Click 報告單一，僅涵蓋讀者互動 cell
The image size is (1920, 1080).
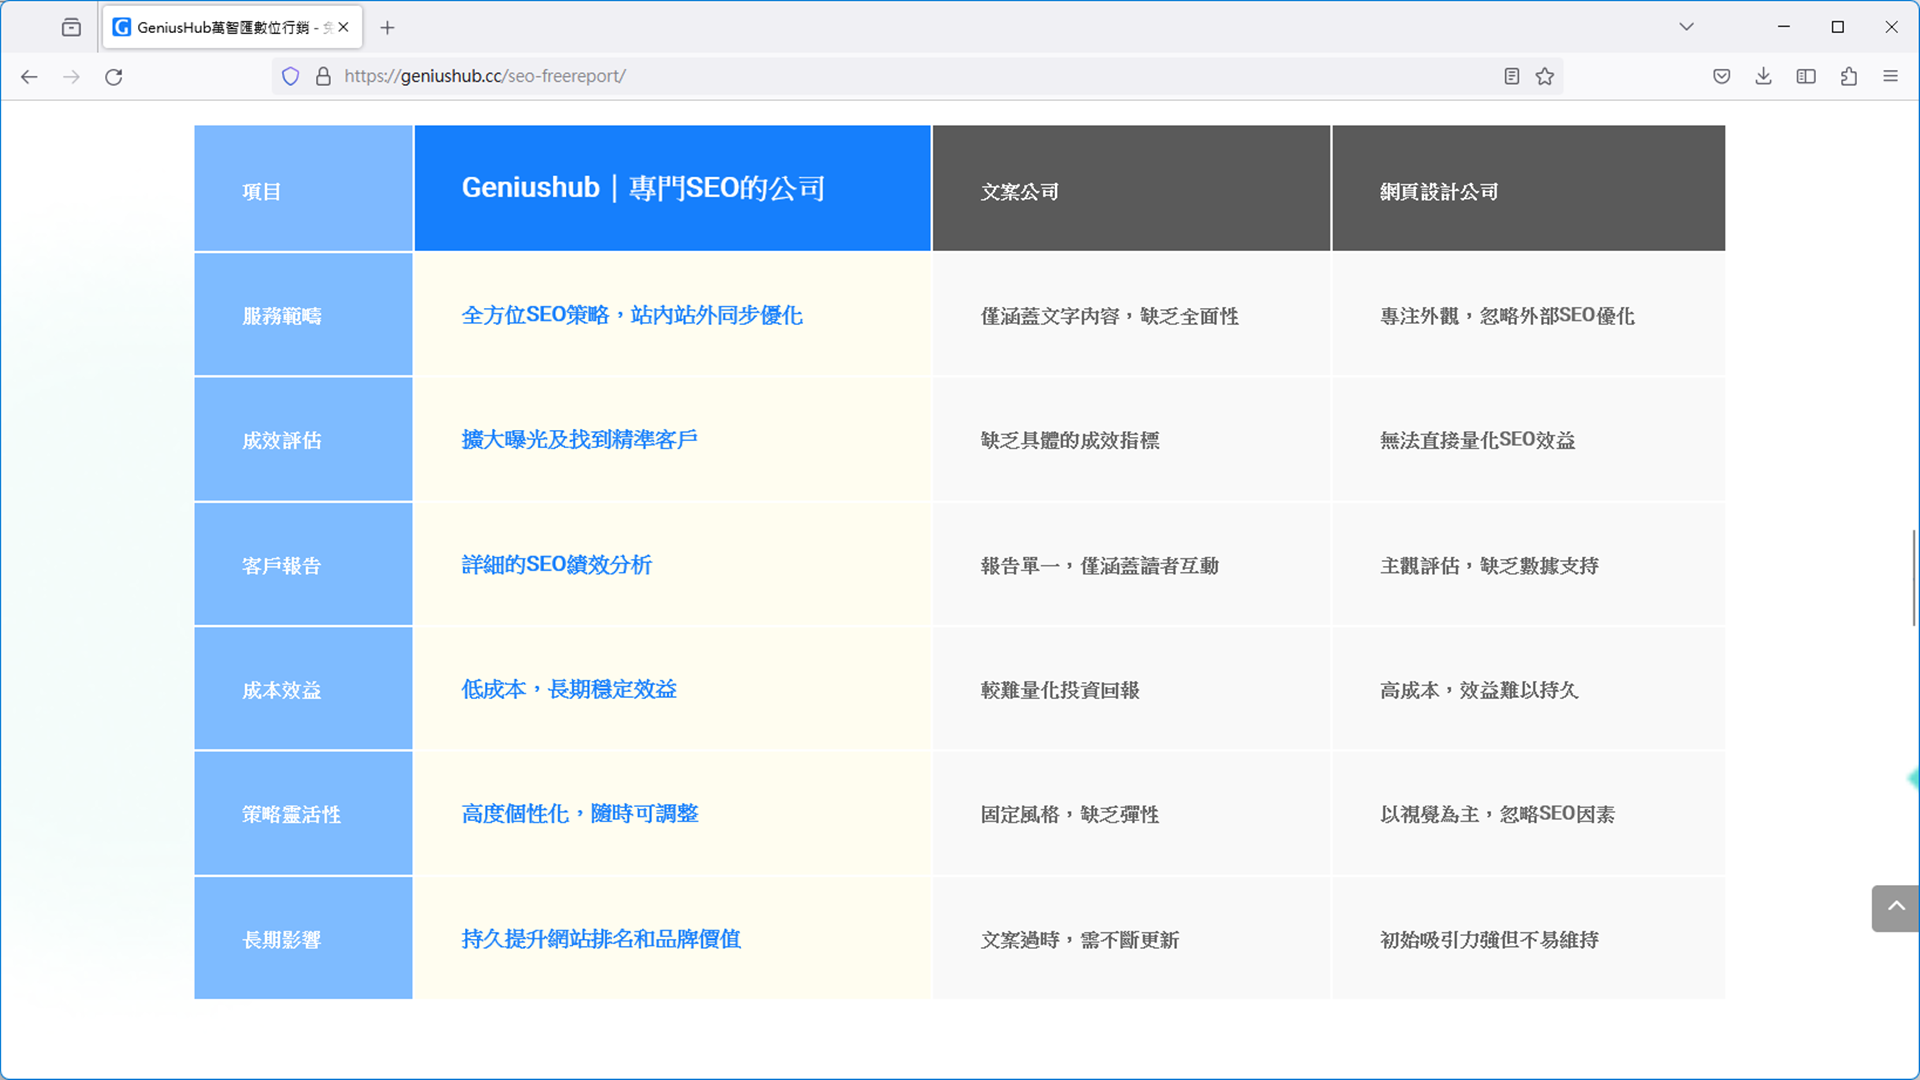[1131, 565]
